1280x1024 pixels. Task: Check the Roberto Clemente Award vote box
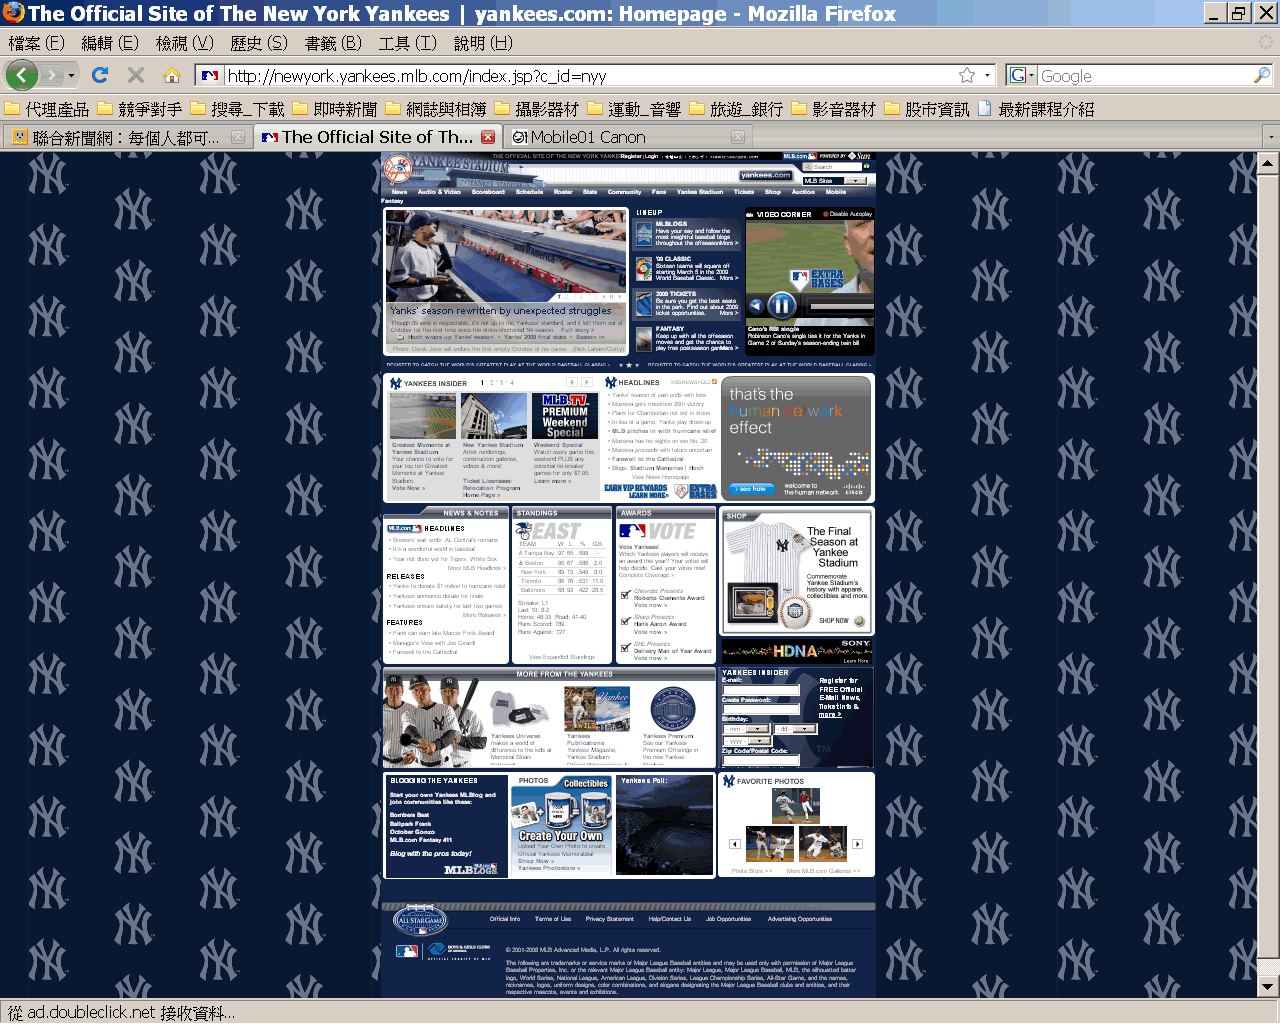pyautogui.click(x=625, y=595)
